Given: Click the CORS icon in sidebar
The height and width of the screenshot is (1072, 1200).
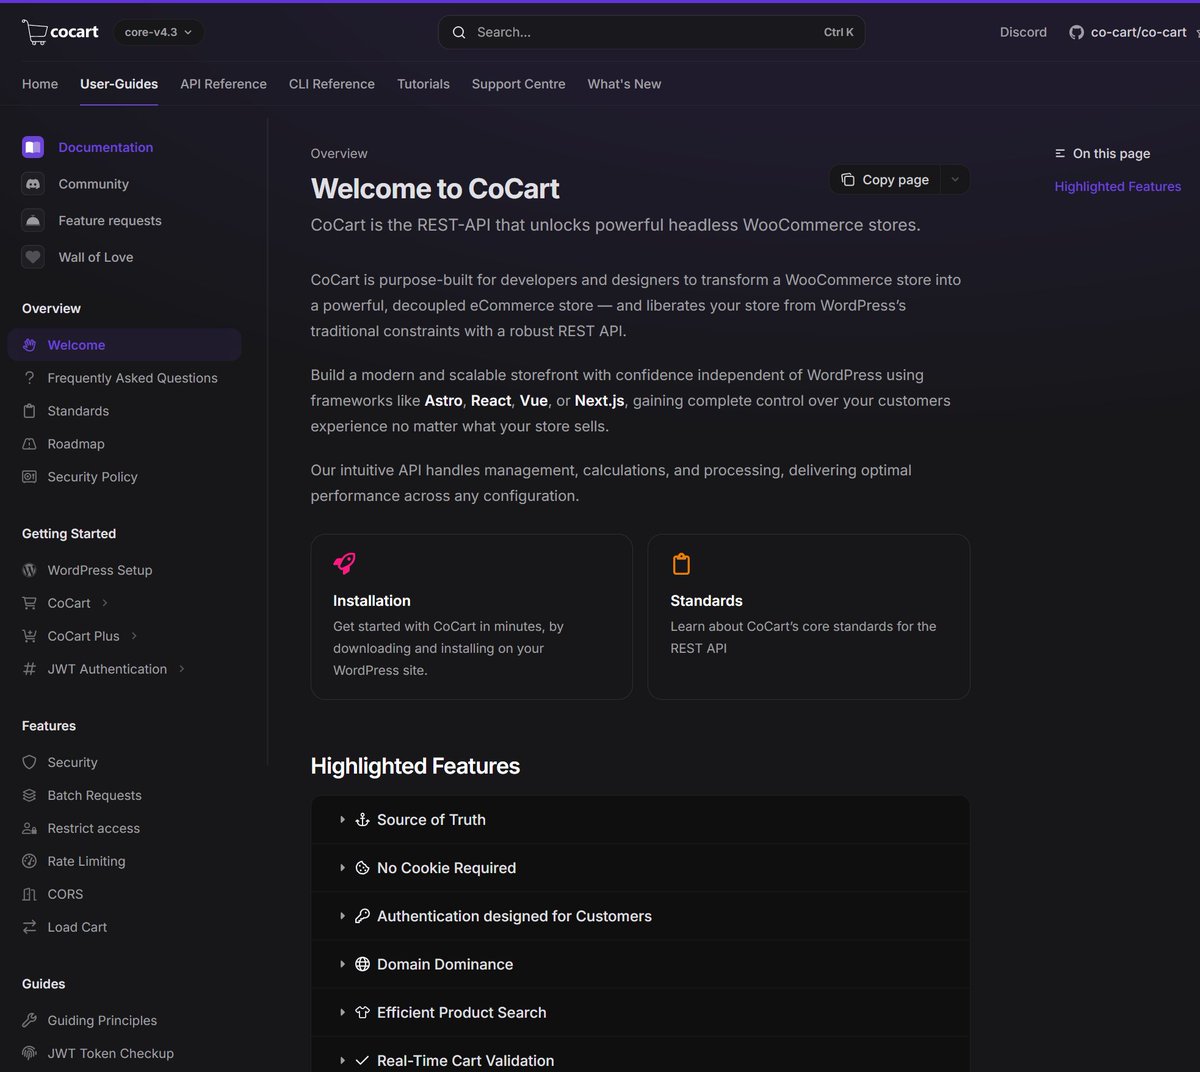Looking at the screenshot, I should click(29, 894).
